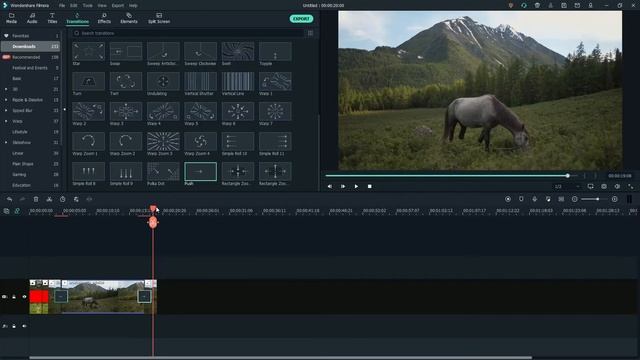Click the voiceover microphone icon
640x360 pixels.
tap(534, 199)
